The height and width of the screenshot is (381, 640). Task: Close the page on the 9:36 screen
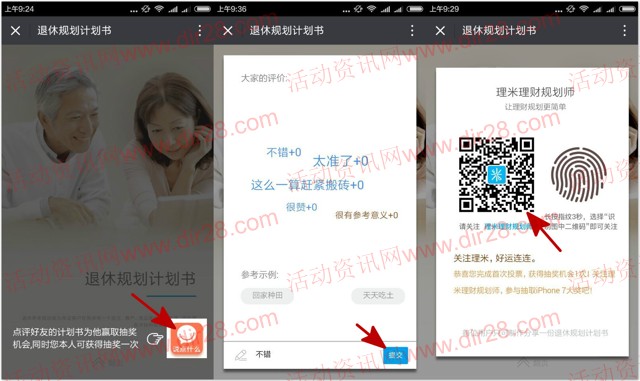click(228, 31)
